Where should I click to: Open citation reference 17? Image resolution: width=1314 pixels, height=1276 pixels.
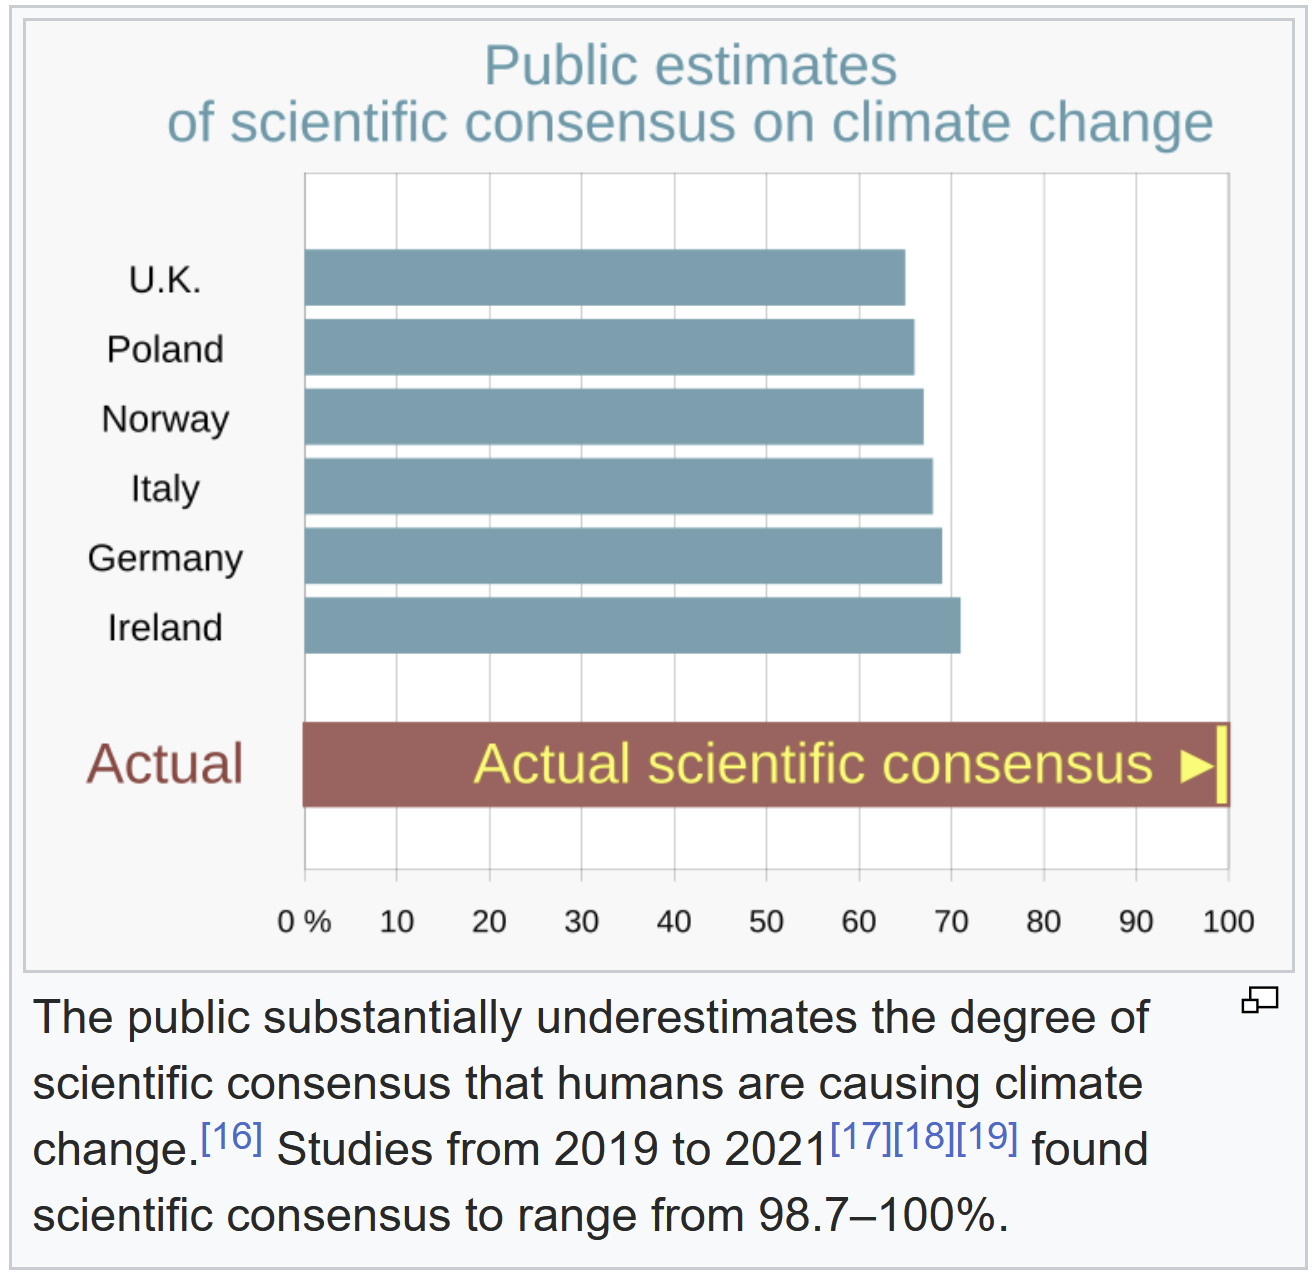(x=861, y=1137)
